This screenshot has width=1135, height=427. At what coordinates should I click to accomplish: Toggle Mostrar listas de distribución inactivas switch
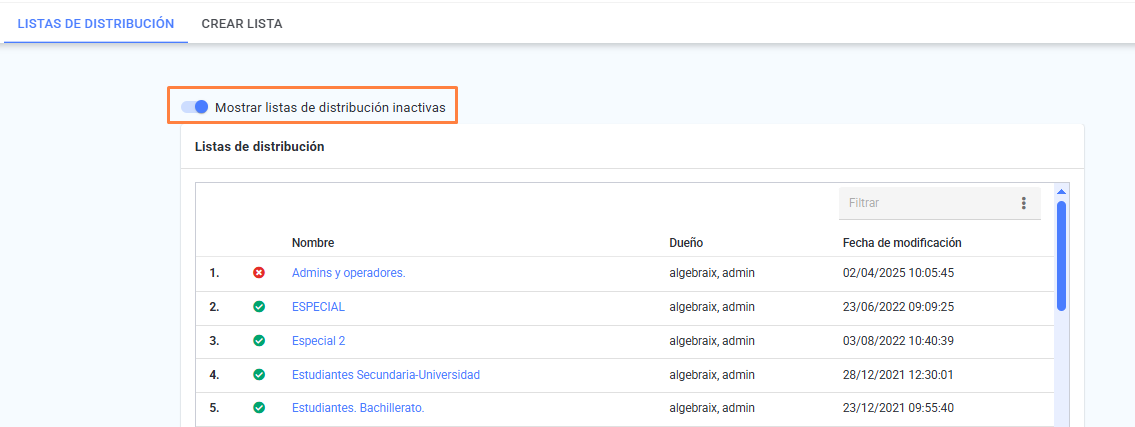click(x=195, y=107)
